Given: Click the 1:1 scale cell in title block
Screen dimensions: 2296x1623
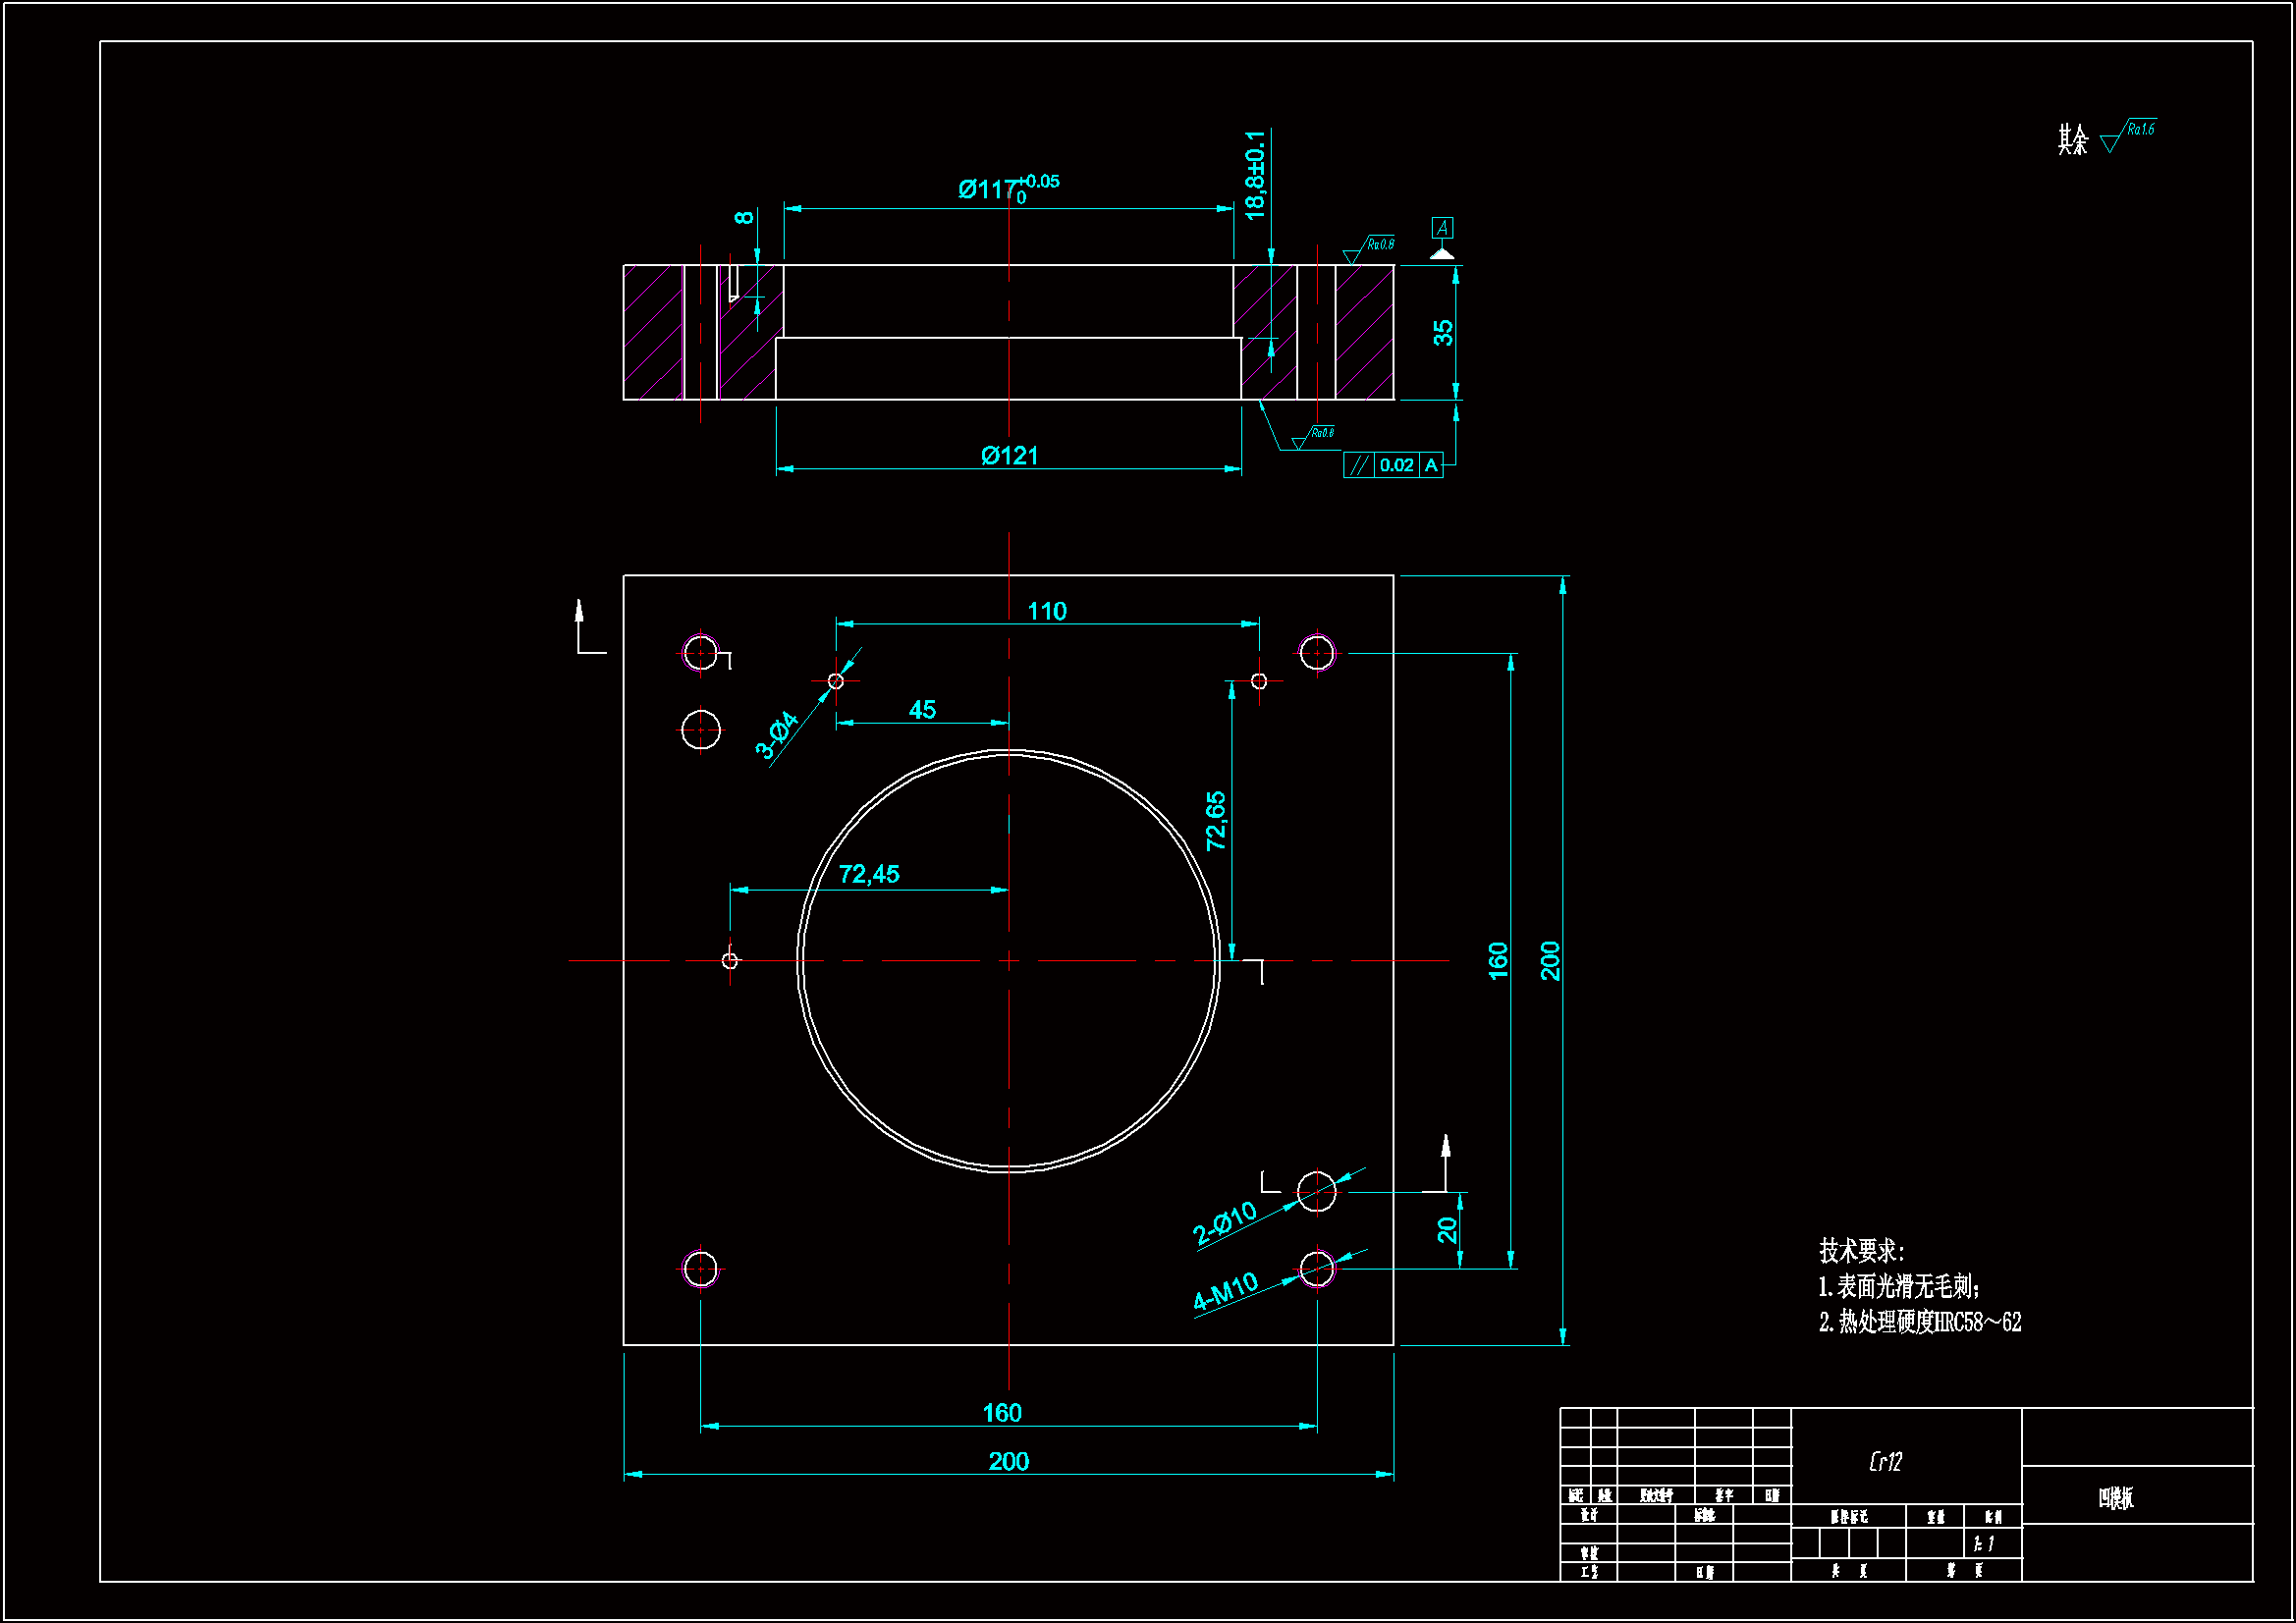Looking at the screenshot, I should pos(1984,1544).
